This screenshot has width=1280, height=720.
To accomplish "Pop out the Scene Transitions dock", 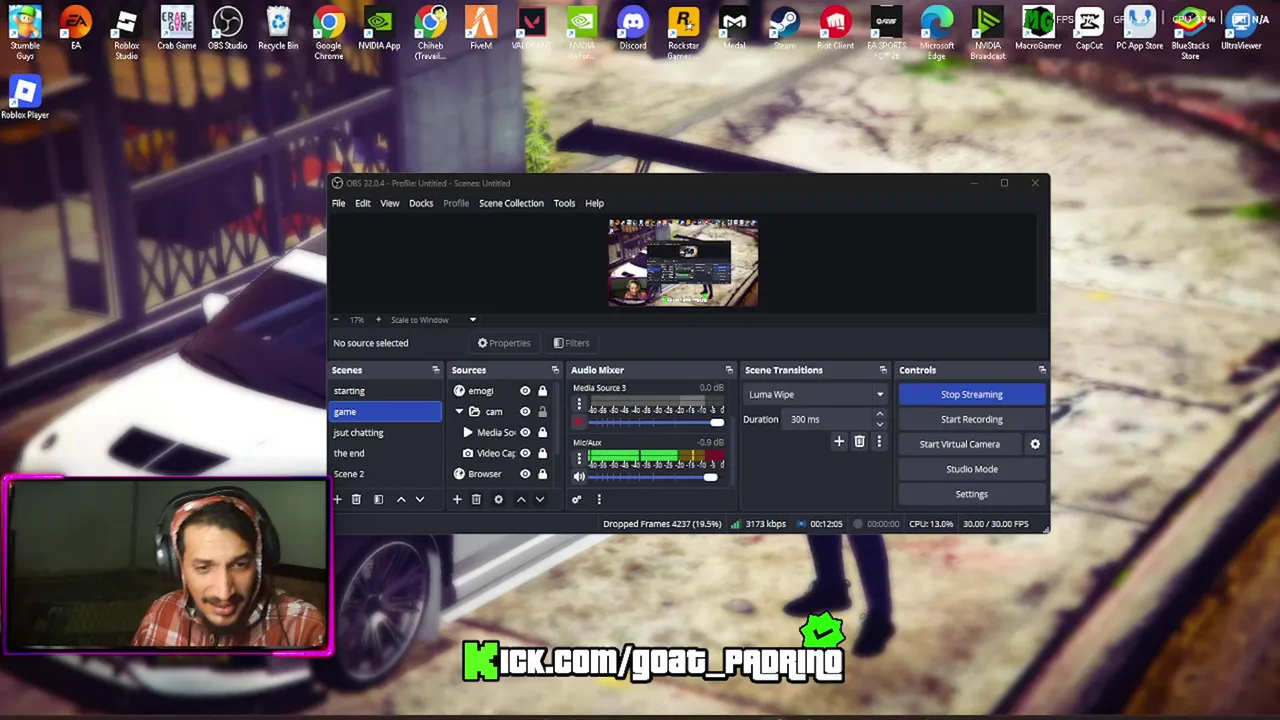I will coord(883,370).
